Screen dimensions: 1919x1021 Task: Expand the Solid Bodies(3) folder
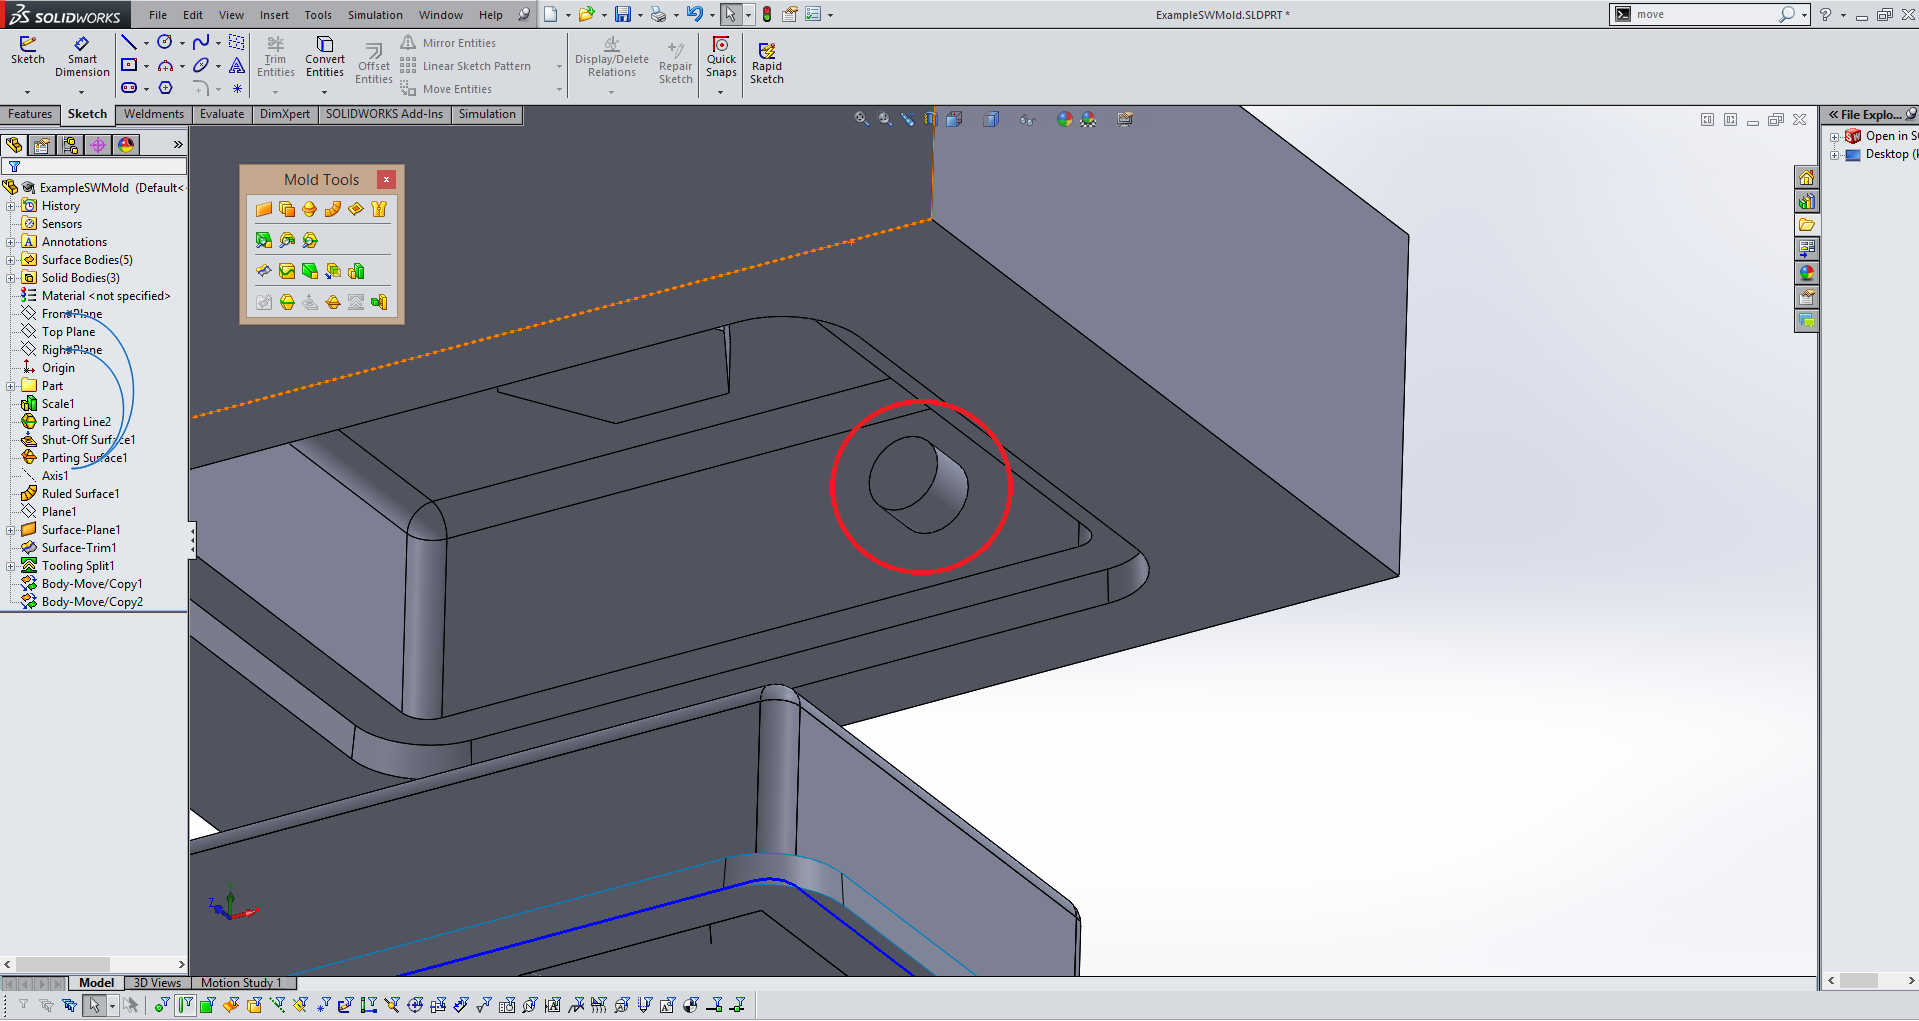click(11, 278)
